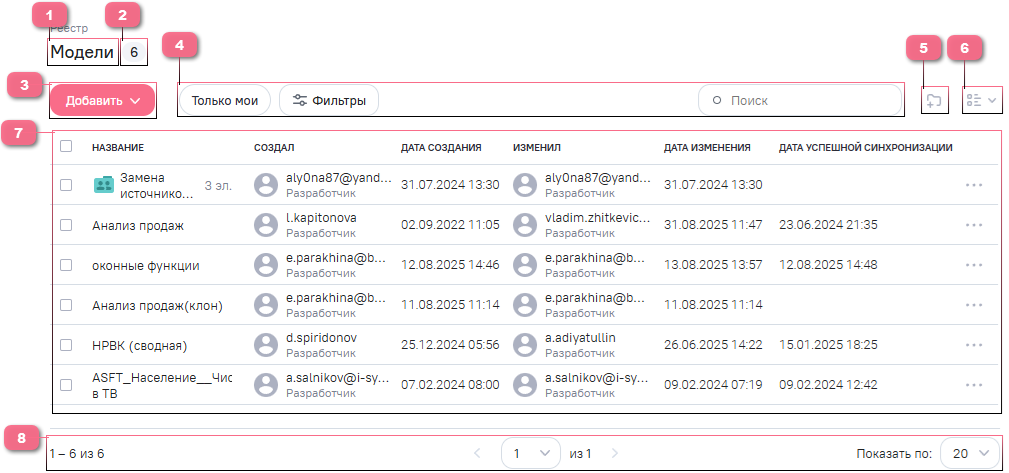Viewport: 1009px width, 473px height.
Task: Open the оконные функции model
Action: (x=145, y=265)
